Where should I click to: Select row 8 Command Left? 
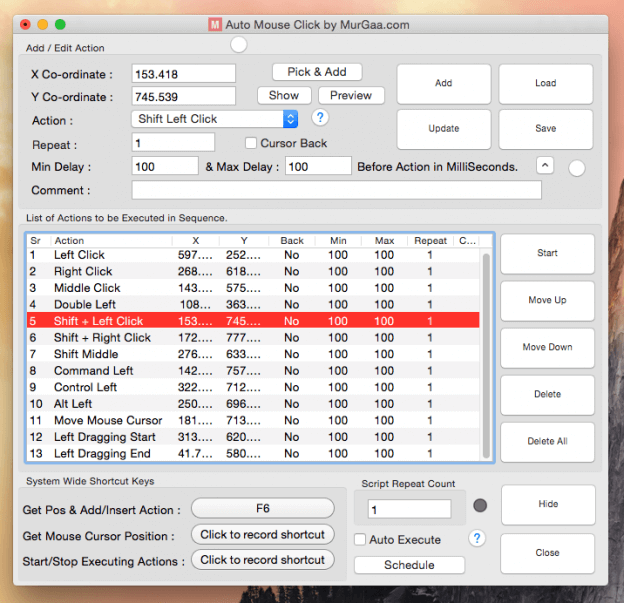click(x=253, y=371)
